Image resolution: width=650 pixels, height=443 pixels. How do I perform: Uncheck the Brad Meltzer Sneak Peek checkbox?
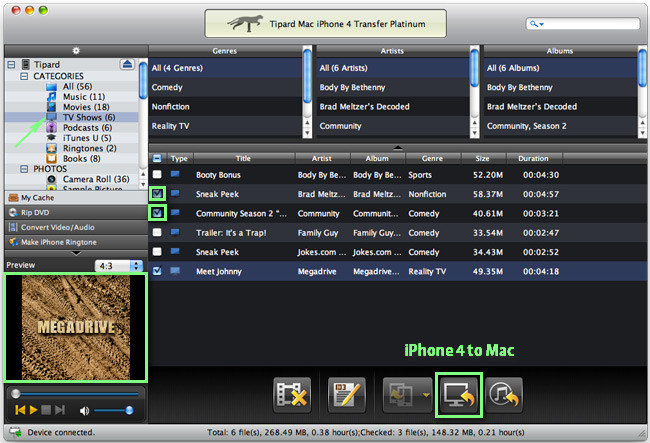pyautogui.click(x=157, y=194)
